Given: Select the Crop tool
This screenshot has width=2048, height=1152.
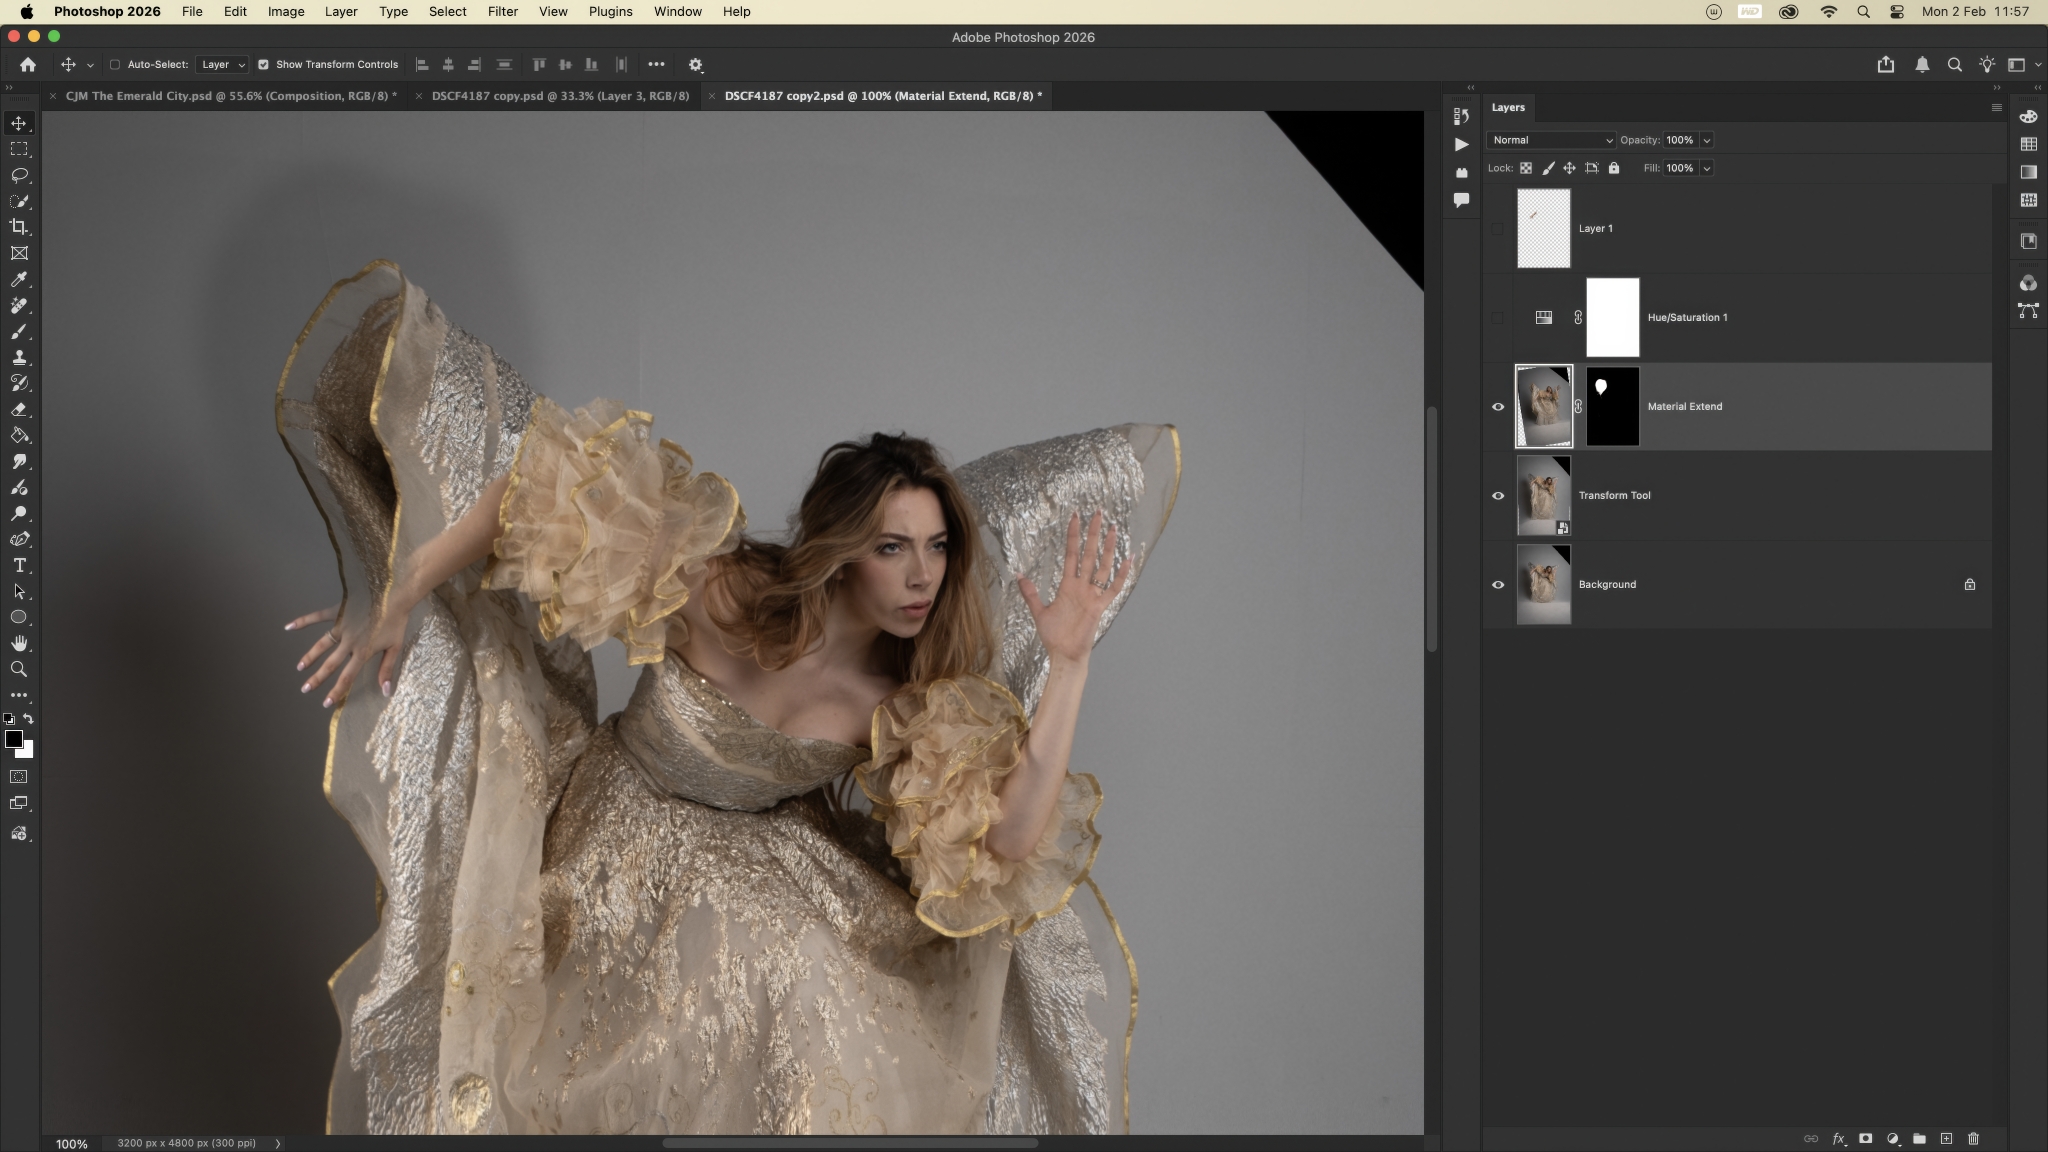Looking at the screenshot, I should pyautogui.click(x=19, y=227).
